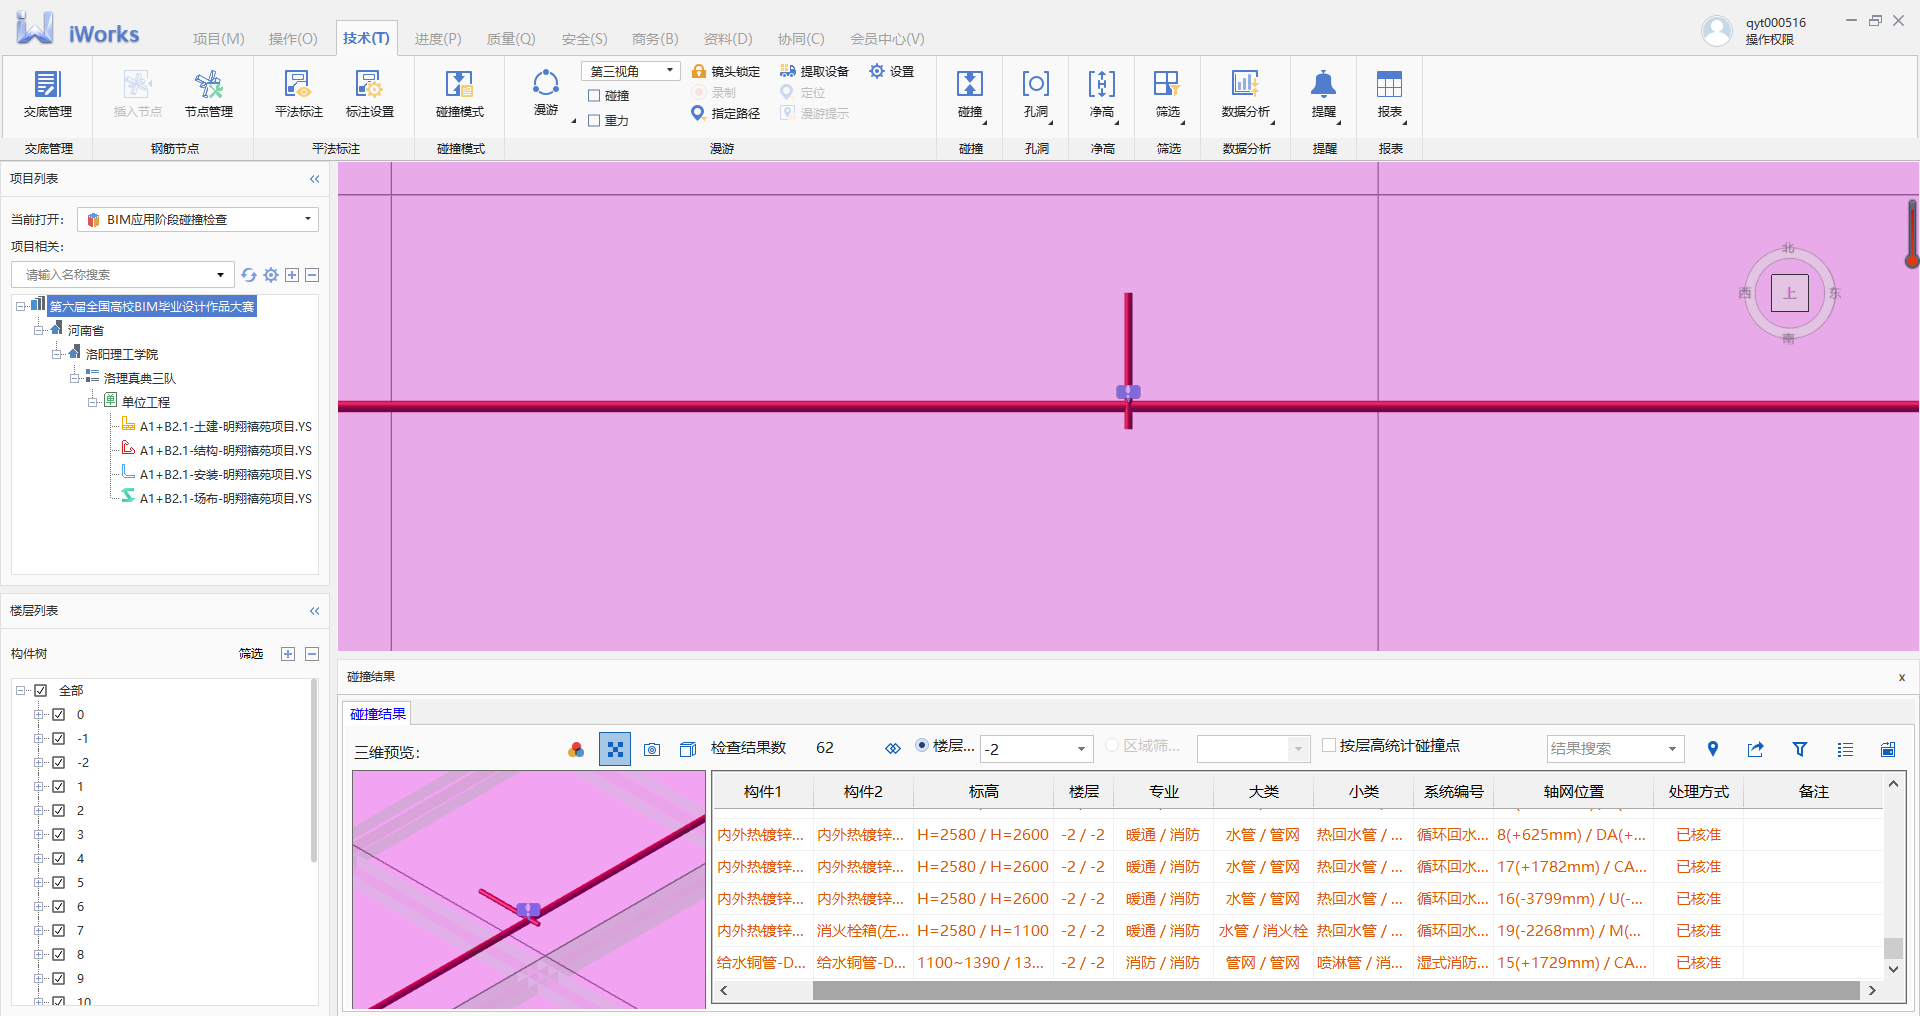Open the 数据分析 tool
This screenshot has height=1016, width=1920.
point(1245,94)
